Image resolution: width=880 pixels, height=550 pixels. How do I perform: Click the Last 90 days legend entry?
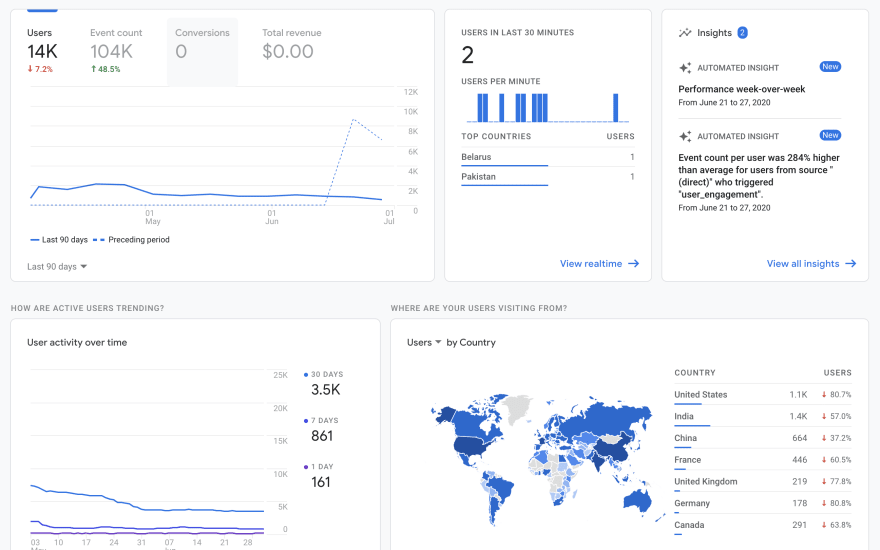click(59, 240)
